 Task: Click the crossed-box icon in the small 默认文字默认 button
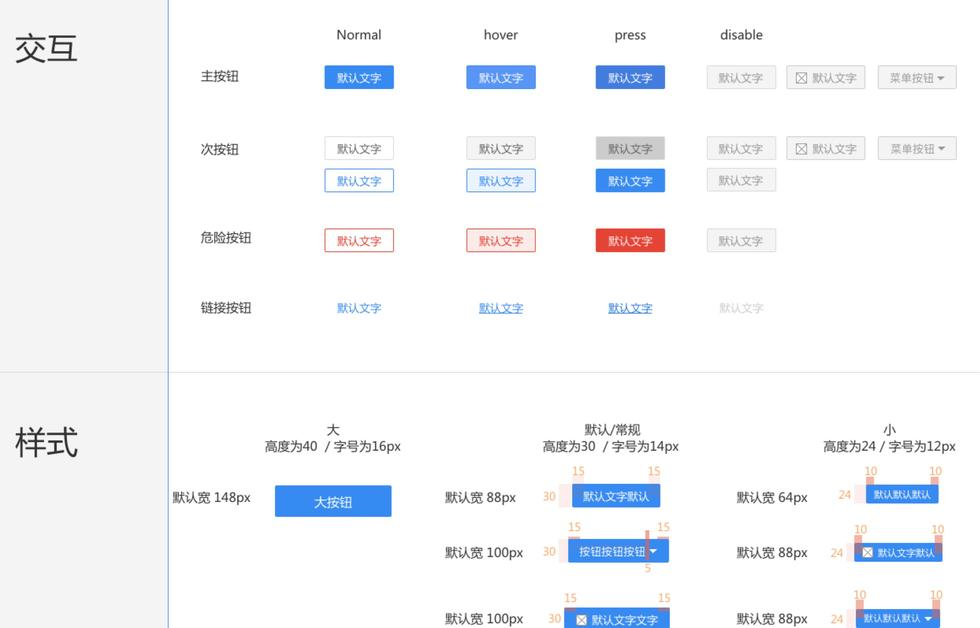coord(868,552)
